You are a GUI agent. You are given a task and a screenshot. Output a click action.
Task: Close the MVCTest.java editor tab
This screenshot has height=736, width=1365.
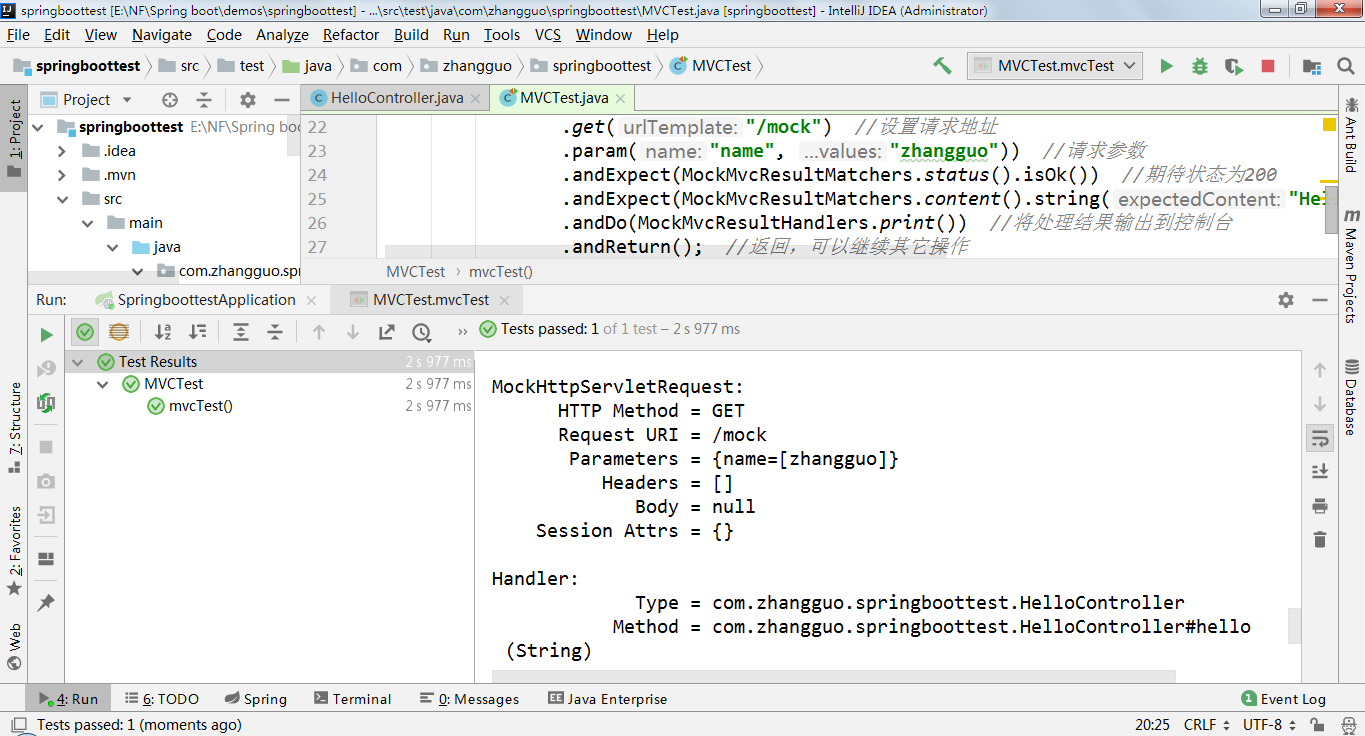621,98
